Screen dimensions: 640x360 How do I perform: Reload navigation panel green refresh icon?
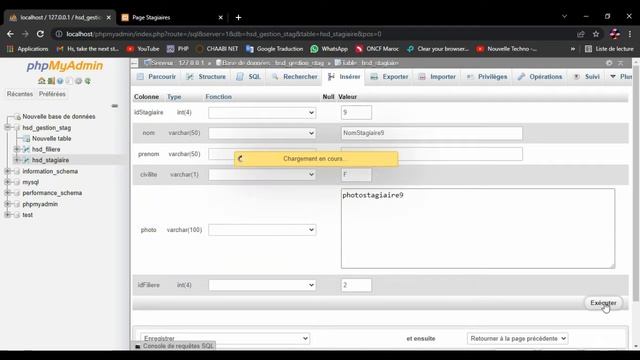[87, 81]
